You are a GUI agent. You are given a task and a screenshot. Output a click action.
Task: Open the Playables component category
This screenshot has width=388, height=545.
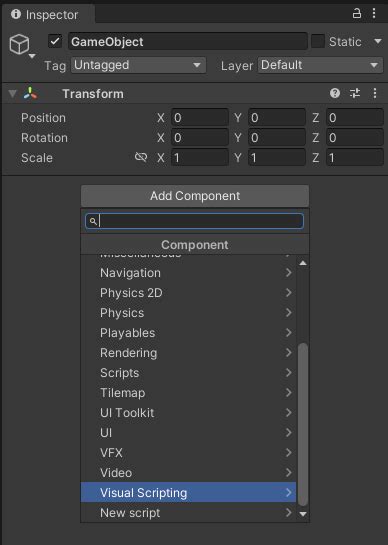tap(188, 333)
